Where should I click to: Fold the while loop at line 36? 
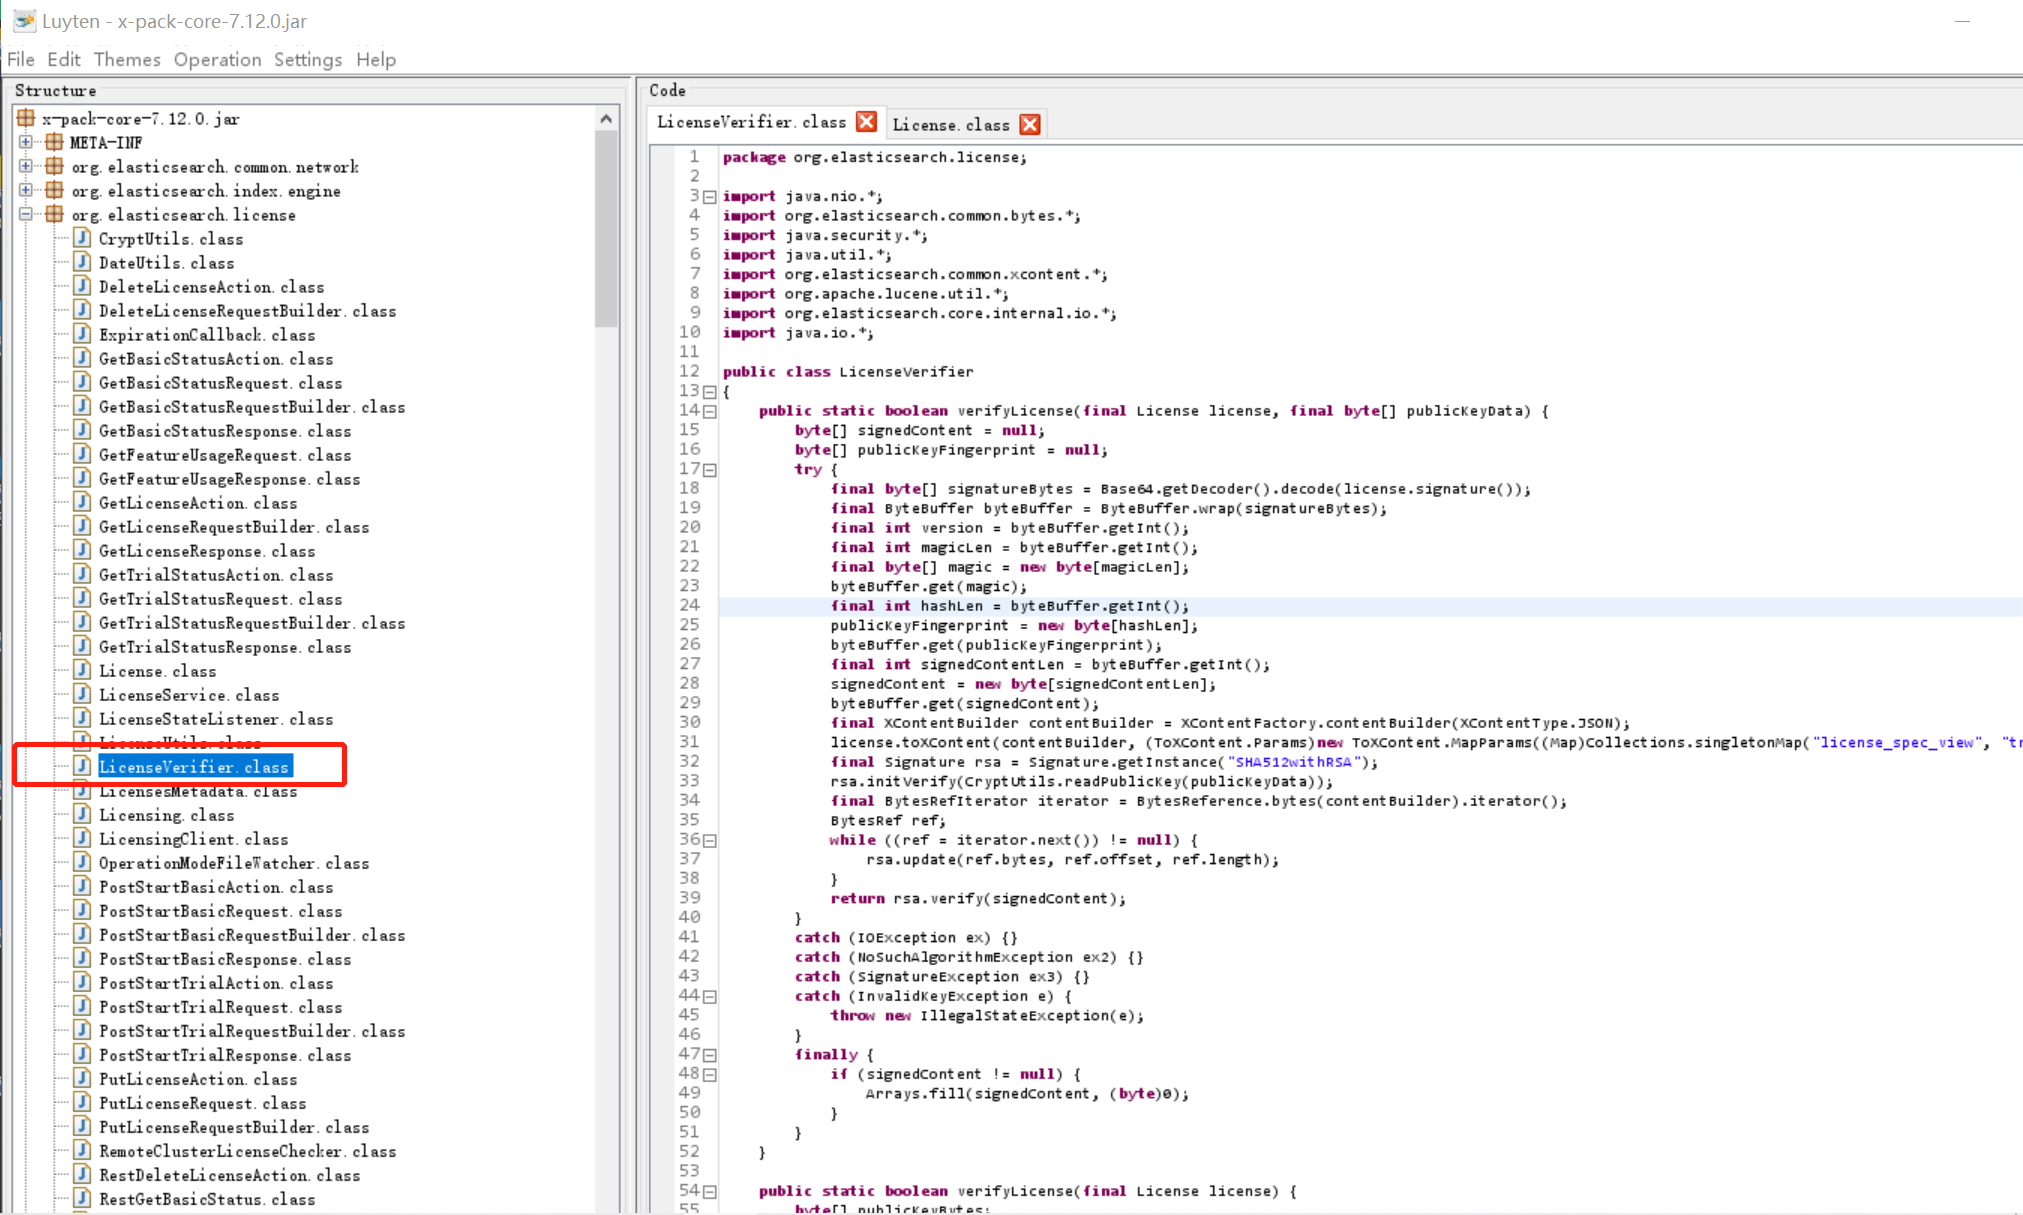coord(710,841)
